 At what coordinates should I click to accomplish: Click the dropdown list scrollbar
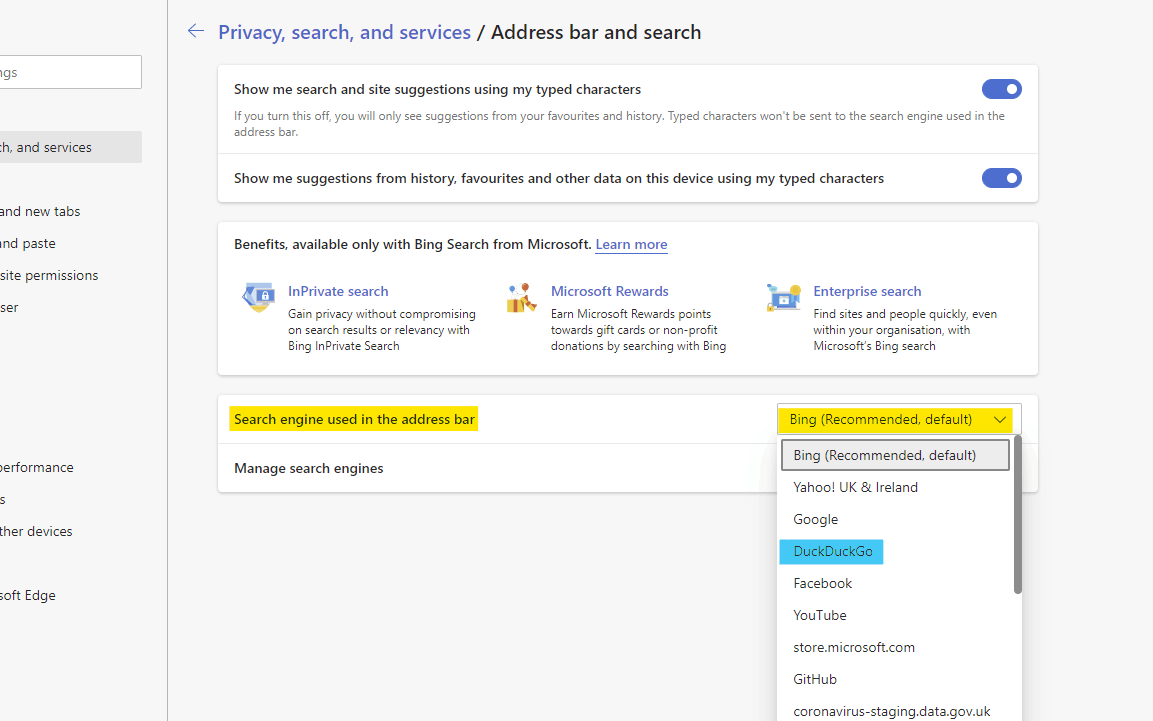pyautogui.click(x=1018, y=514)
